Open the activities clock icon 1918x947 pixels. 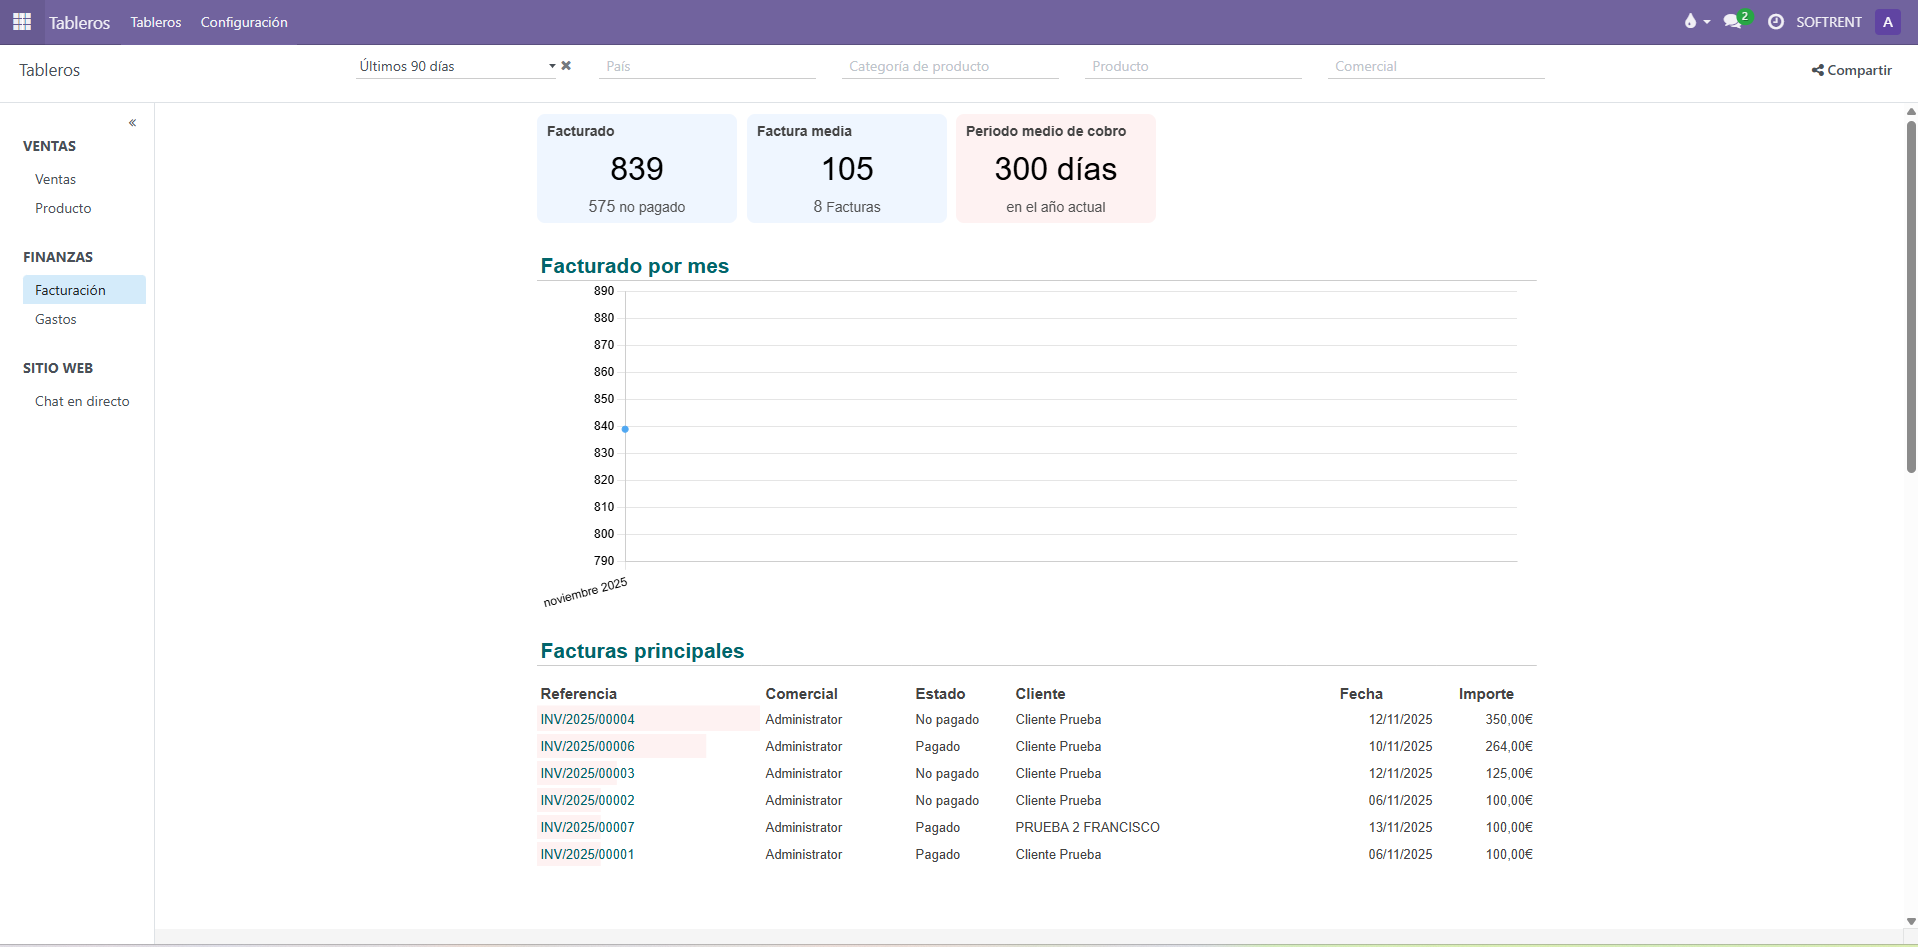coord(1776,22)
